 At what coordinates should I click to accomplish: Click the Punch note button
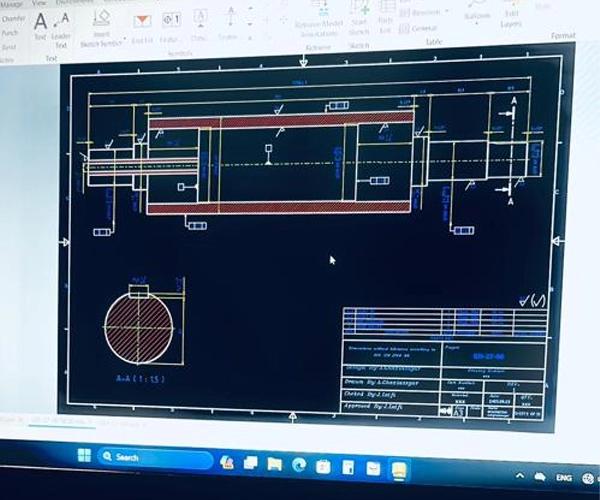9,33
